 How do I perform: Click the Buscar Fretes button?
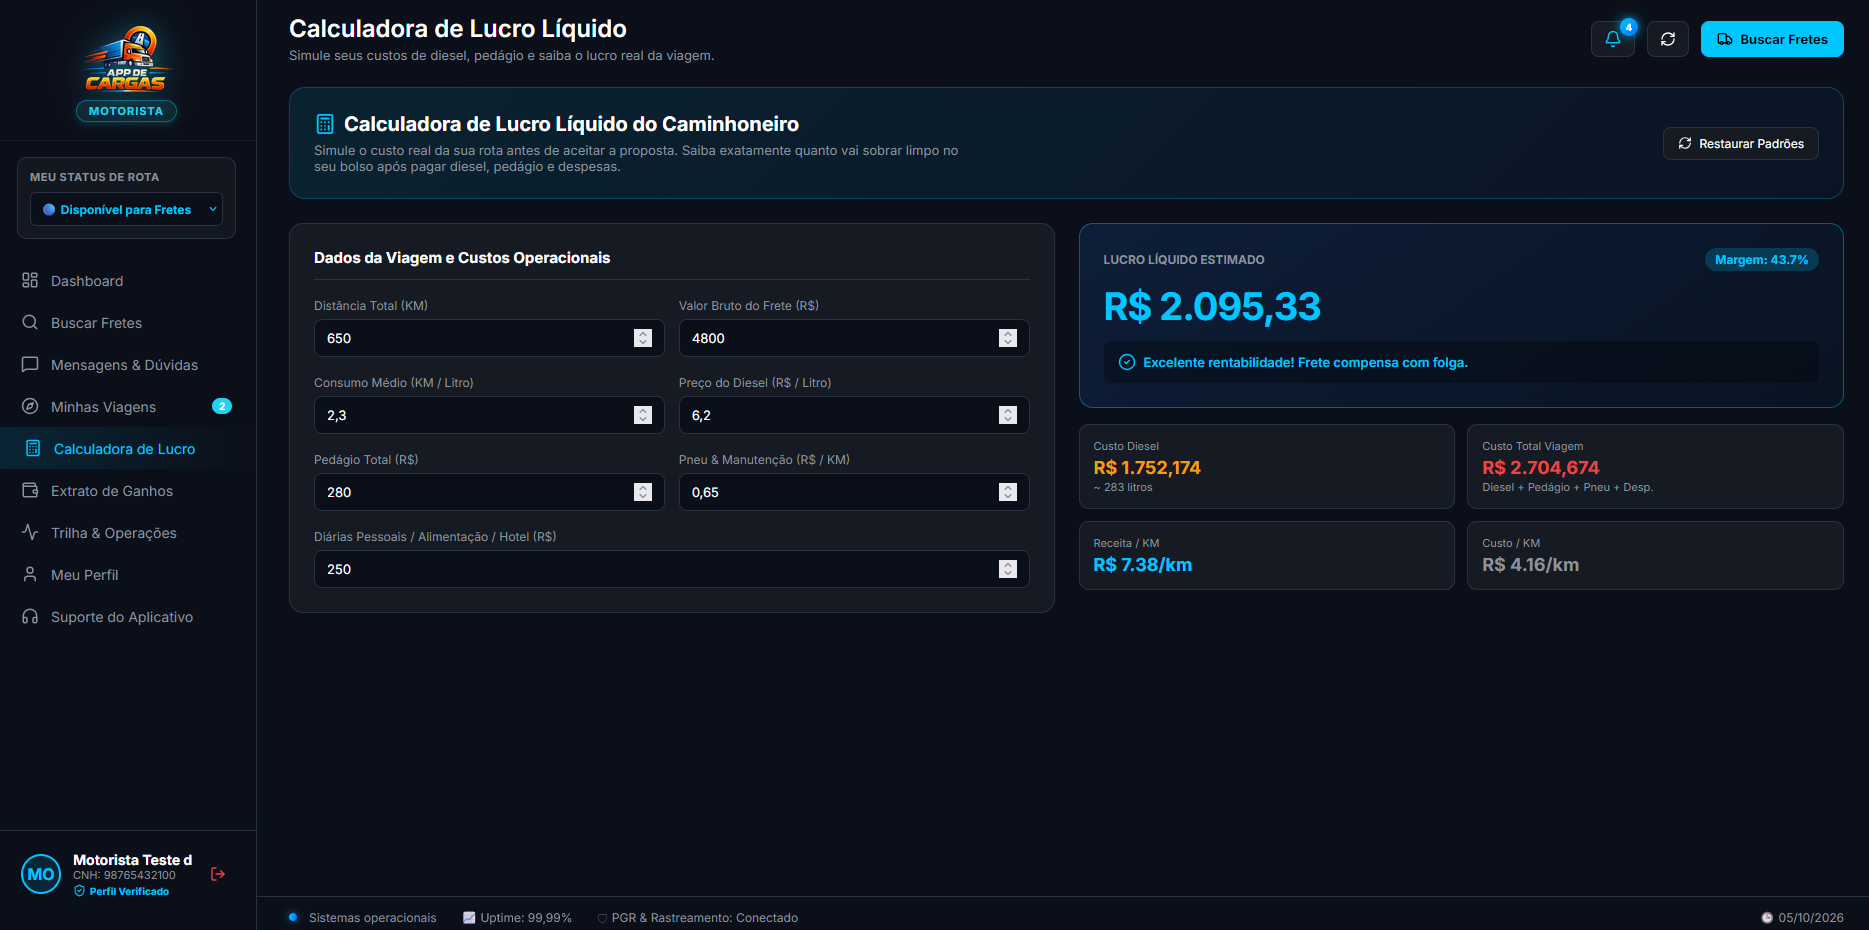click(x=1772, y=39)
